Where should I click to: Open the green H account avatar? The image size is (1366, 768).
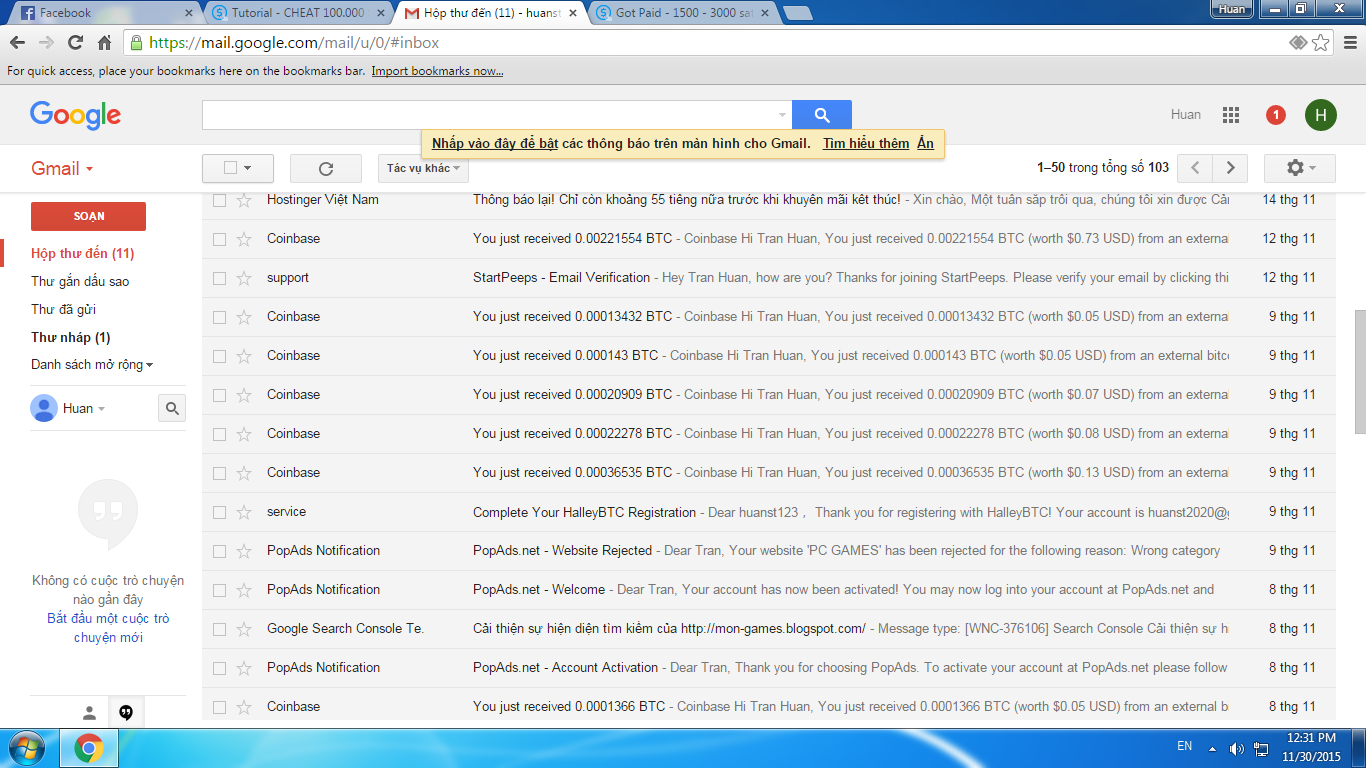(1321, 115)
